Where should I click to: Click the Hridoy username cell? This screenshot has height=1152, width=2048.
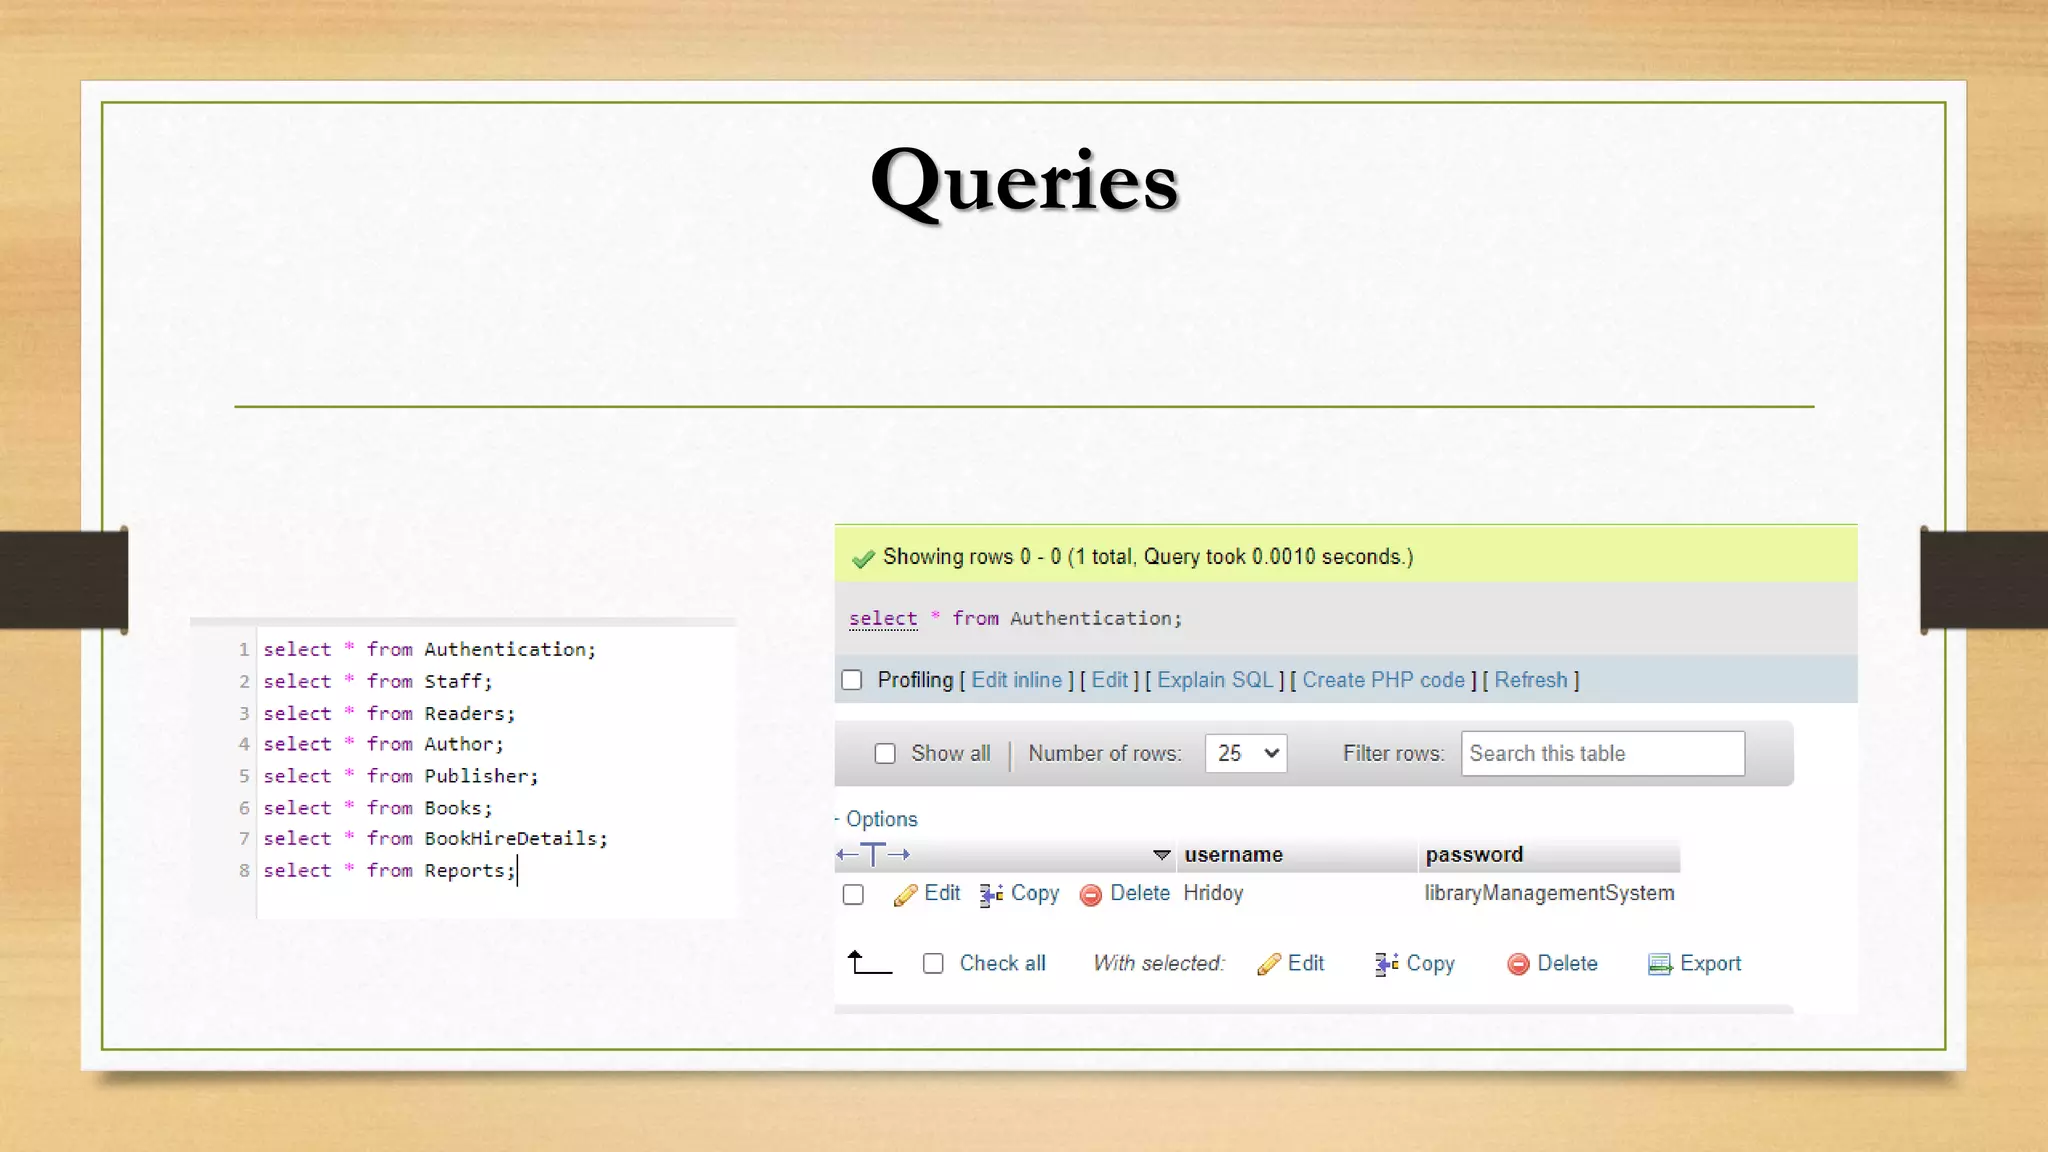pos(1213,893)
